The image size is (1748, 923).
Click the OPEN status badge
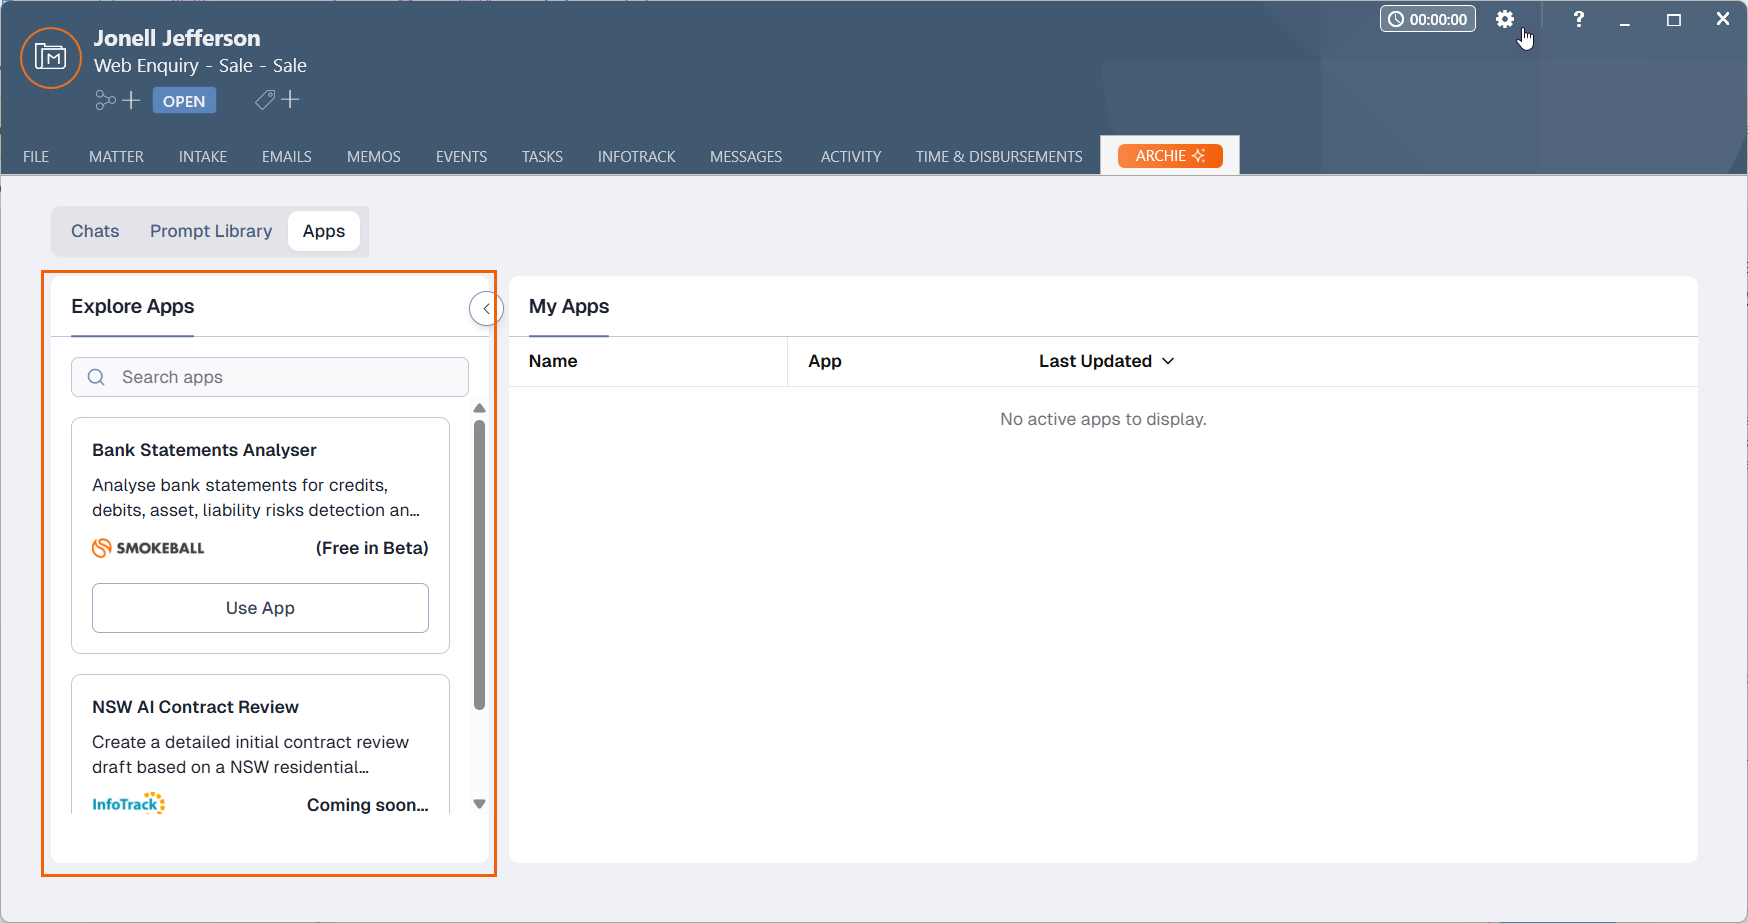pos(184,101)
